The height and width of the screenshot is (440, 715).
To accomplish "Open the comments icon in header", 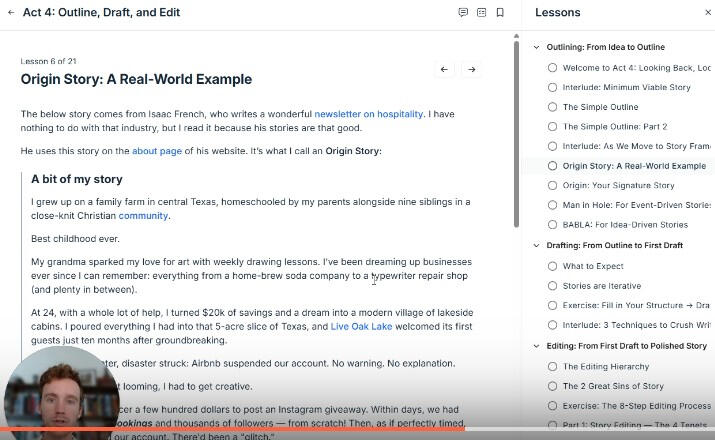I will click(x=462, y=13).
